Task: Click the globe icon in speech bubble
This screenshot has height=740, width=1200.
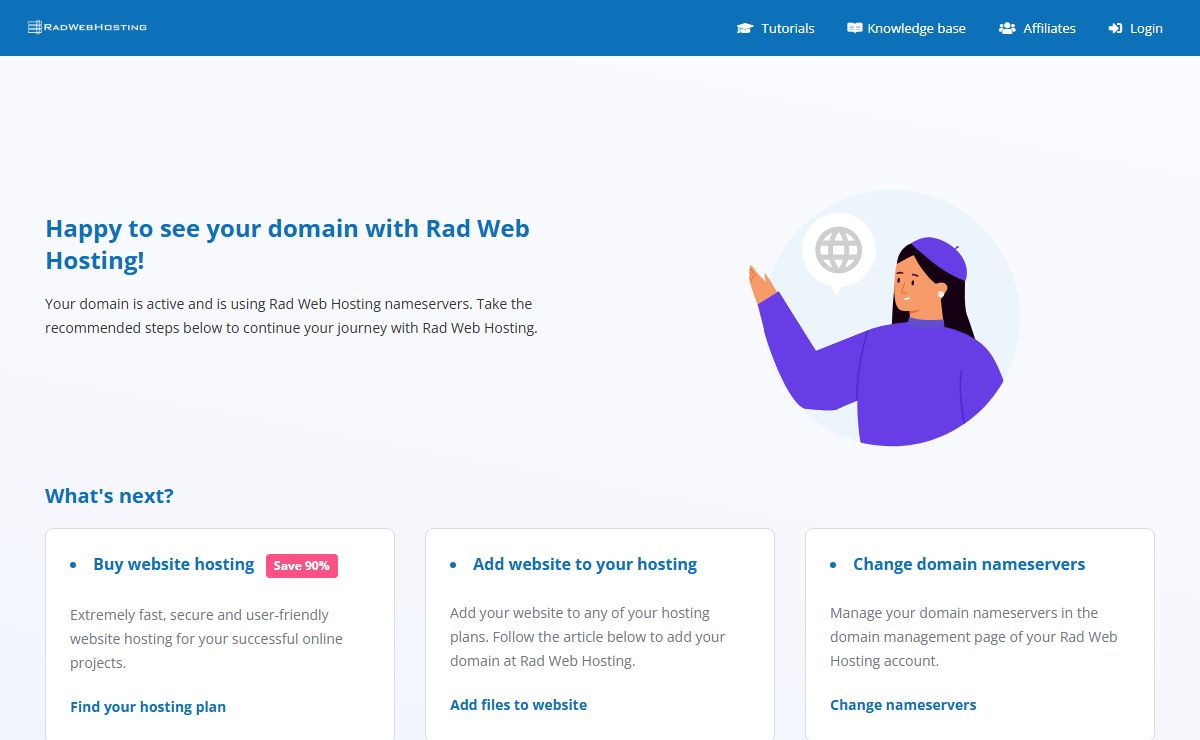Action: 838,250
